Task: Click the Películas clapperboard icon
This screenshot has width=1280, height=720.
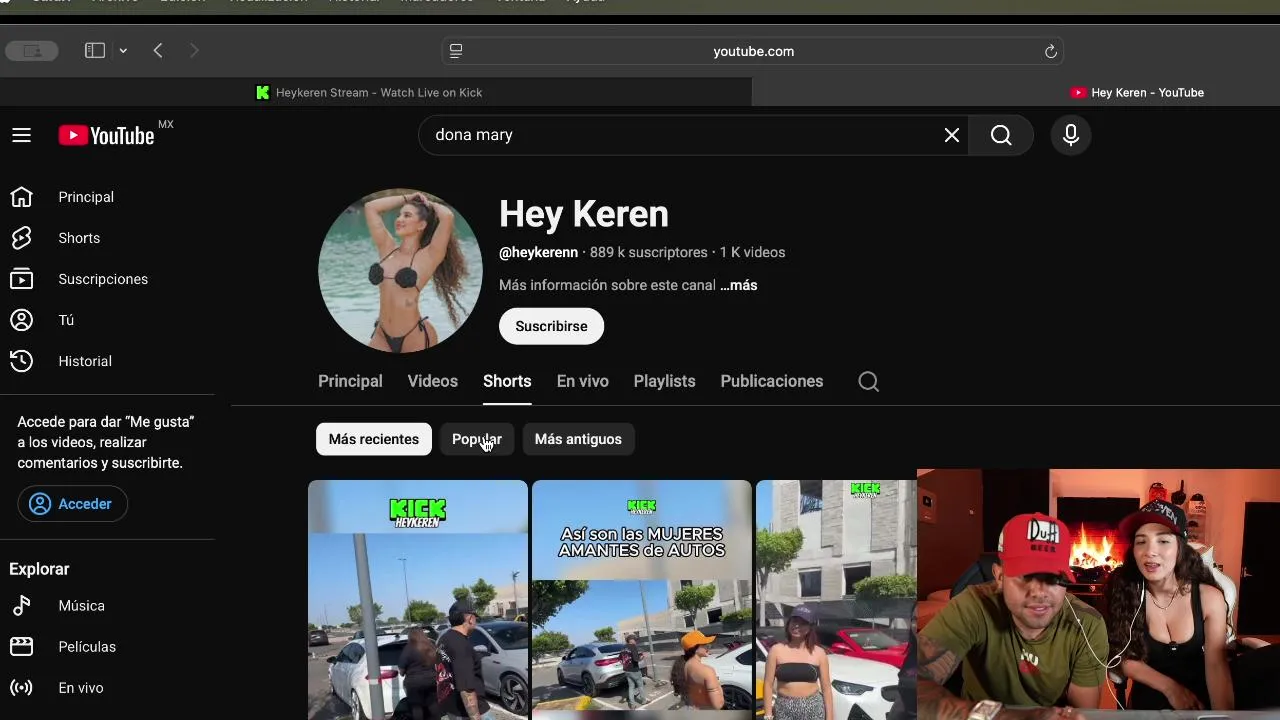Action: point(21,647)
